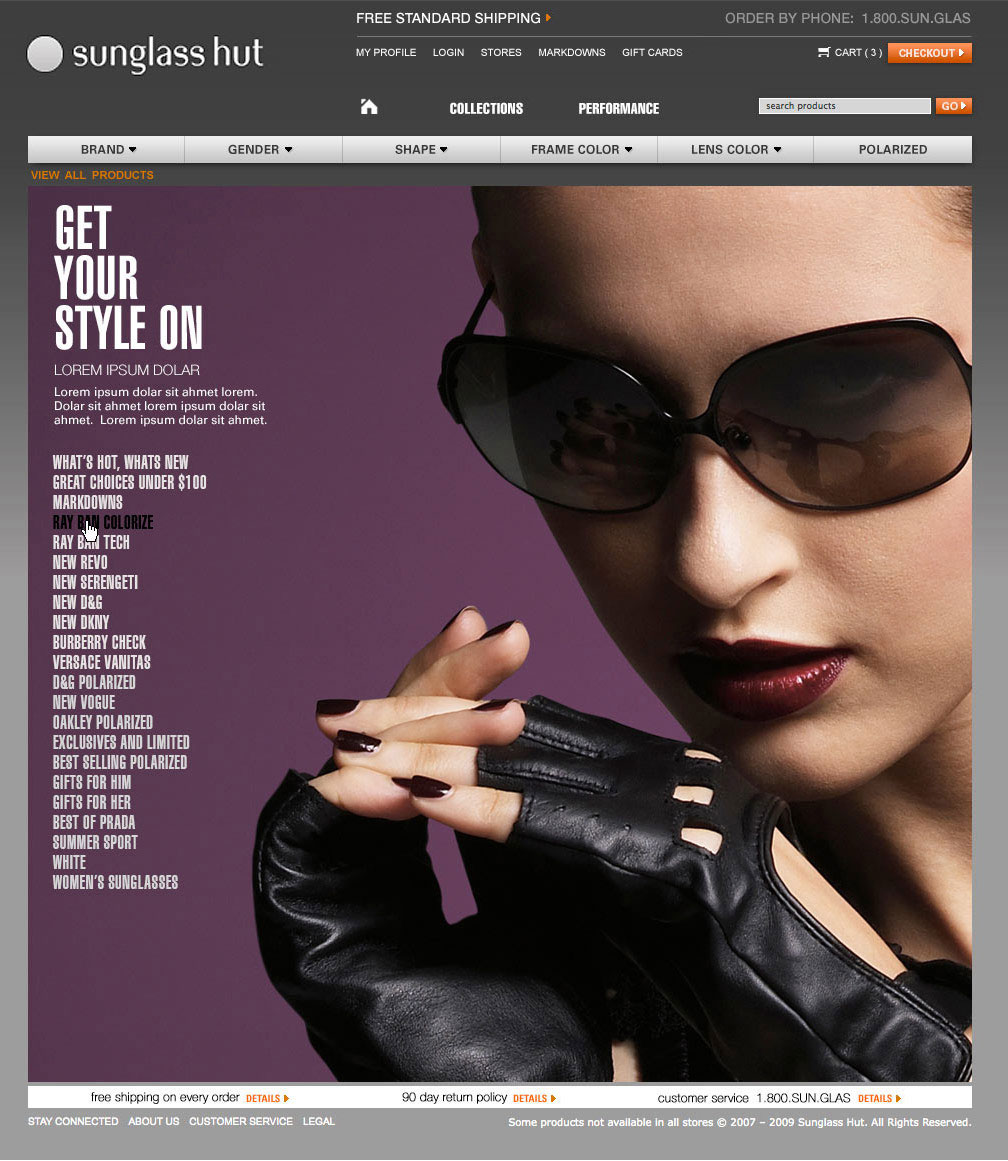
Task: Click the View All Products link
Action: click(x=92, y=175)
